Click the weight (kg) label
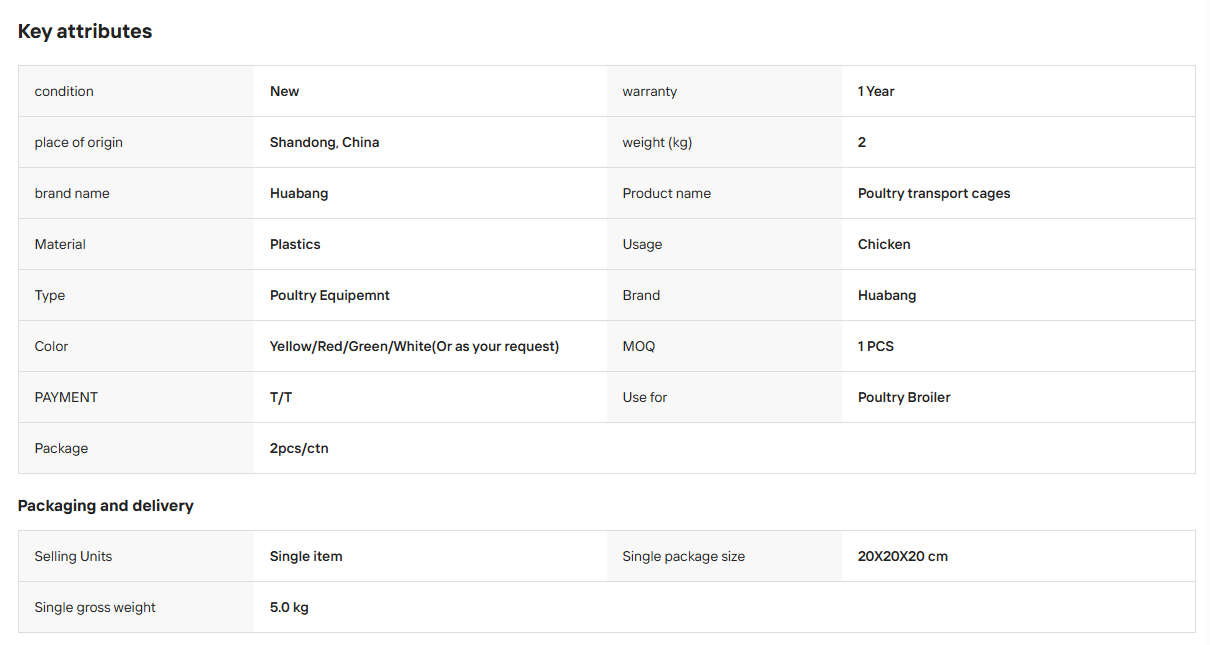This screenshot has height=645, width=1210. tap(657, 142)
